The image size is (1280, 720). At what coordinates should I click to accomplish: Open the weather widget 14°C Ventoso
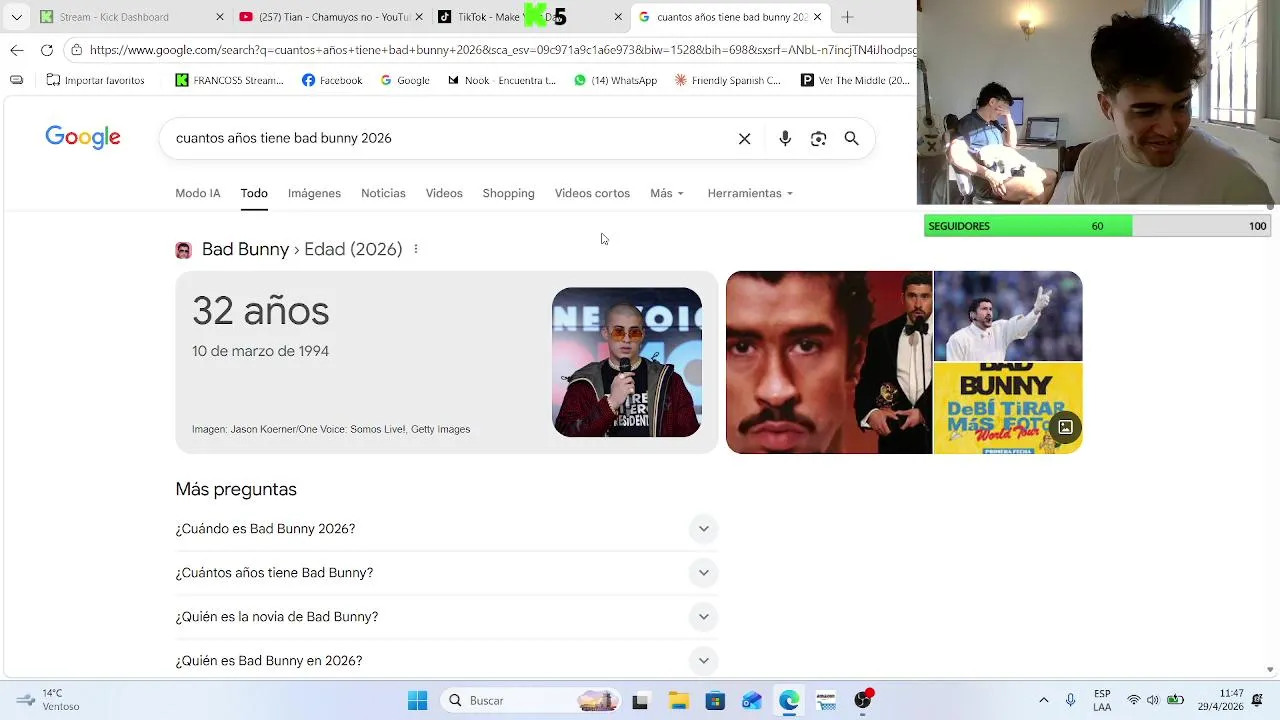click(48, 700)
